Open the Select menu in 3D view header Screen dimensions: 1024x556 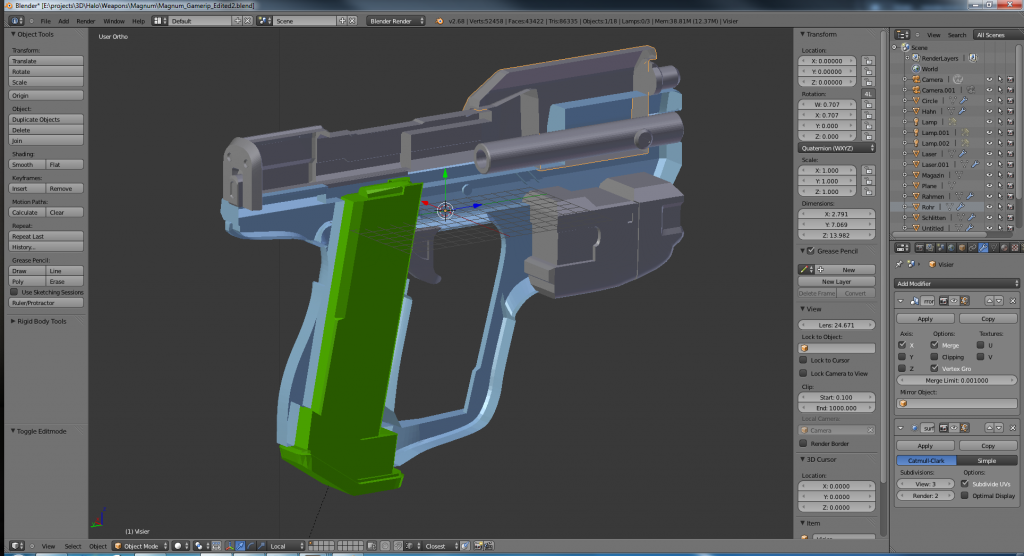[72, 546]
